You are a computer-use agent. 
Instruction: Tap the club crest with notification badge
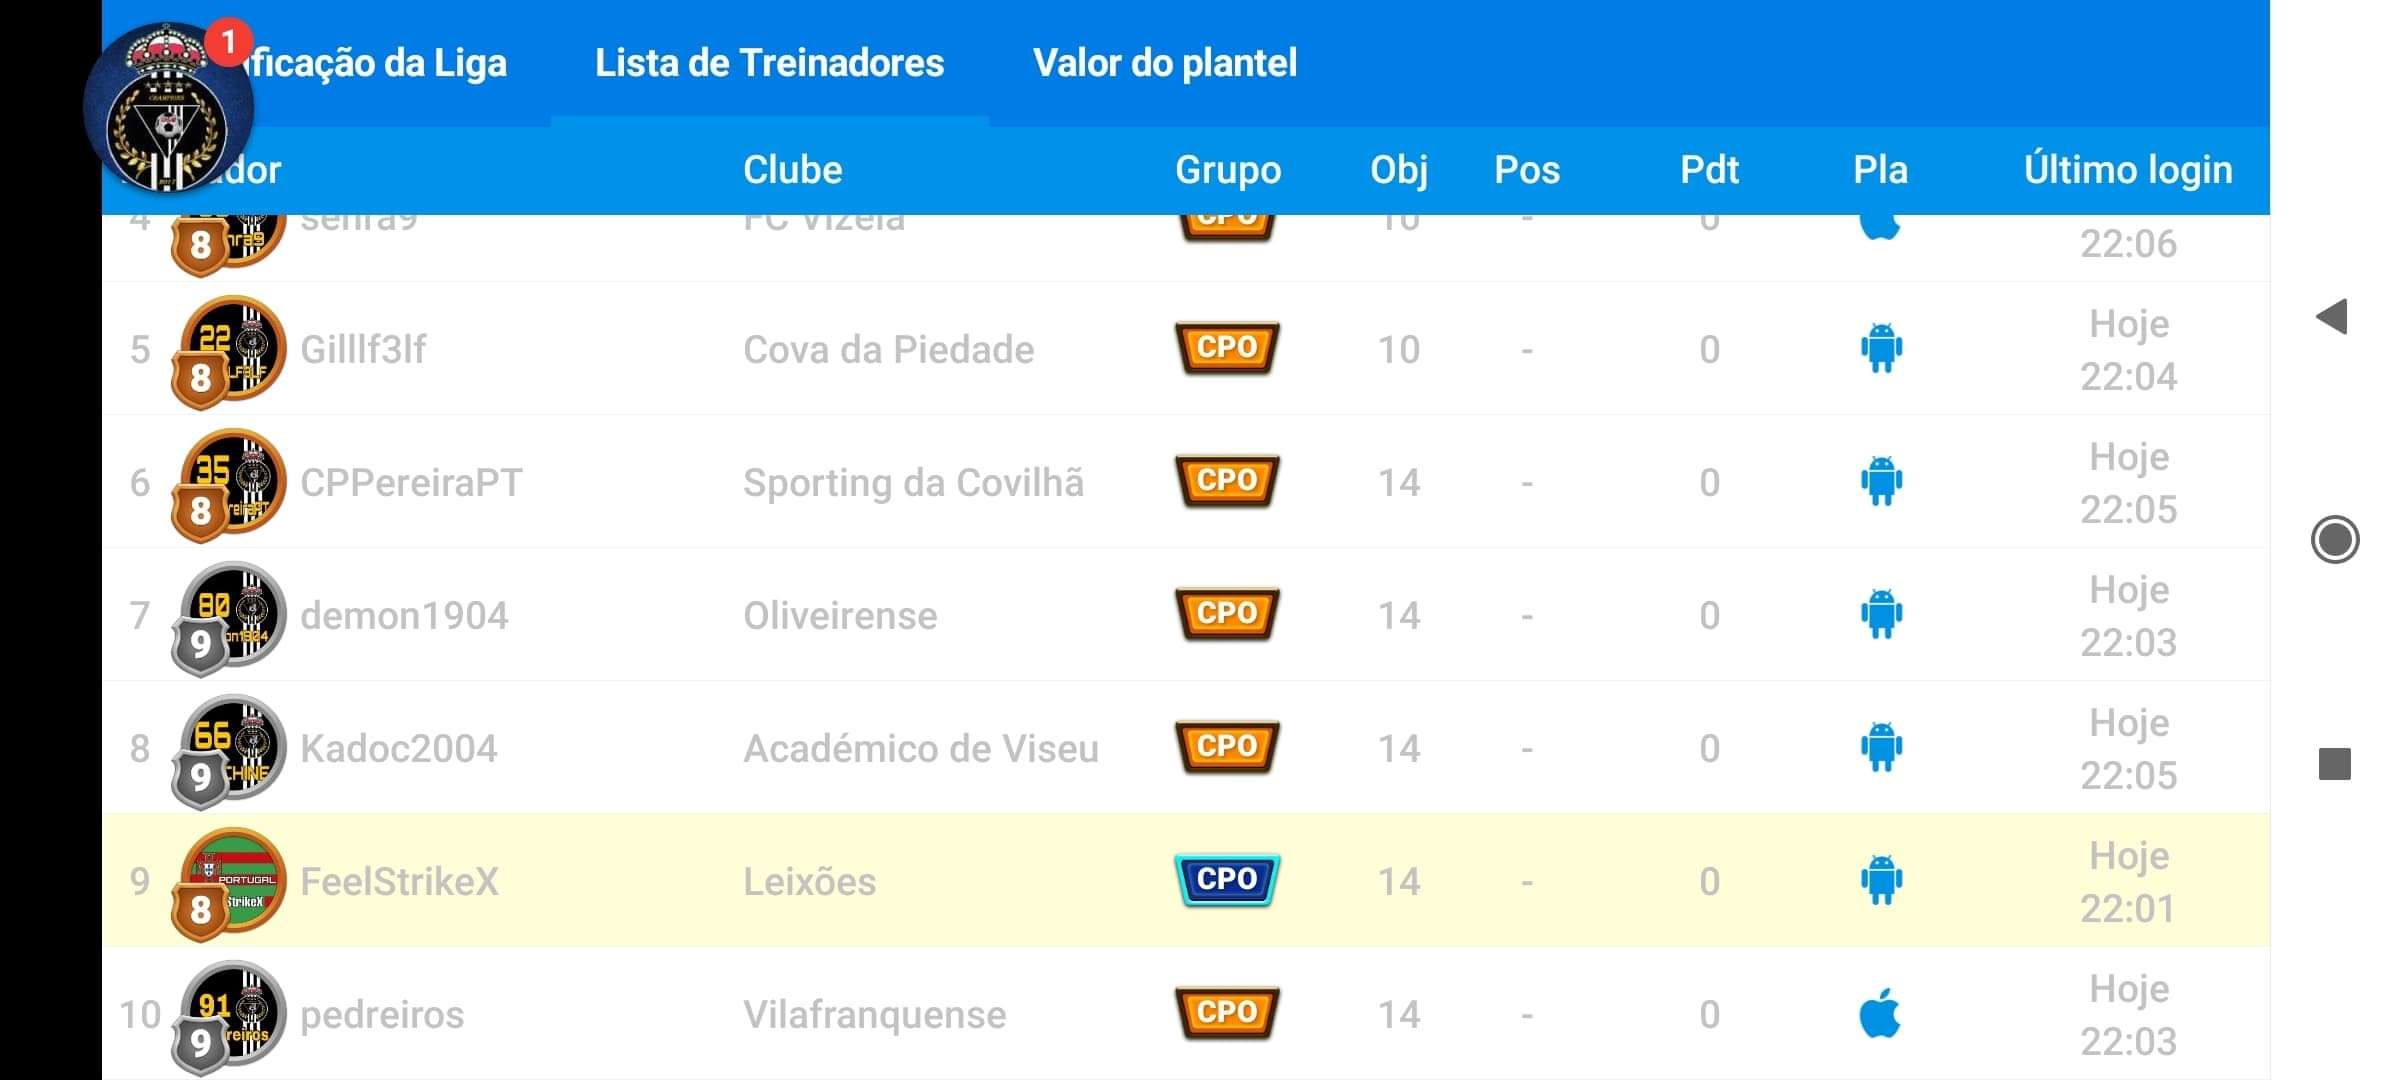169,107
